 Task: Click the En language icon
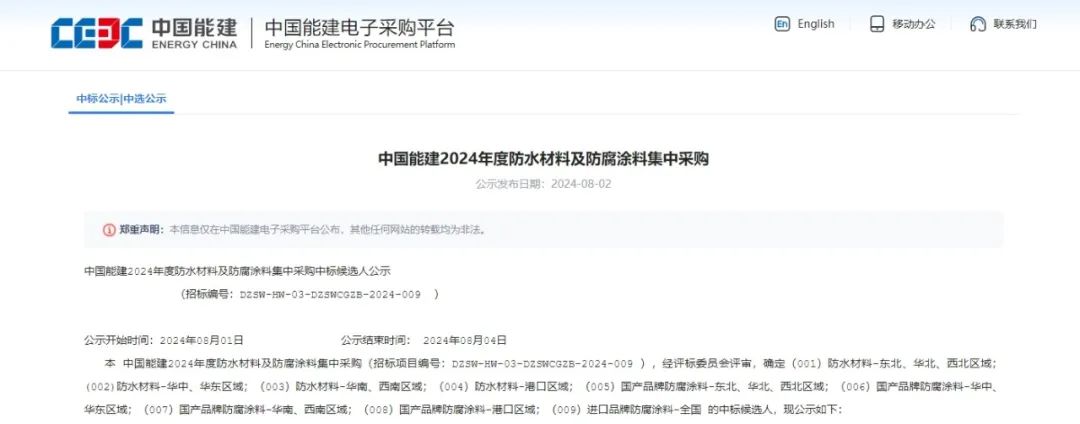click(782, 24)
